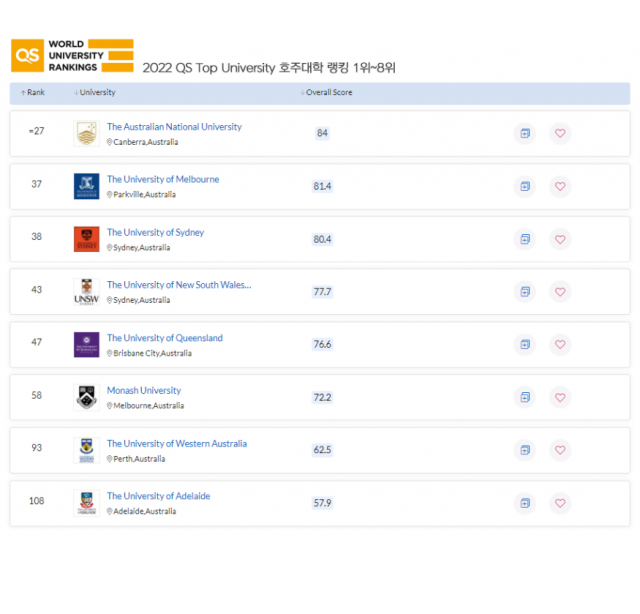The width and height of the screenshot is (640, 614).
Task: Click compare icon for University of Adelaide
Action: click(x=524, y=503)
